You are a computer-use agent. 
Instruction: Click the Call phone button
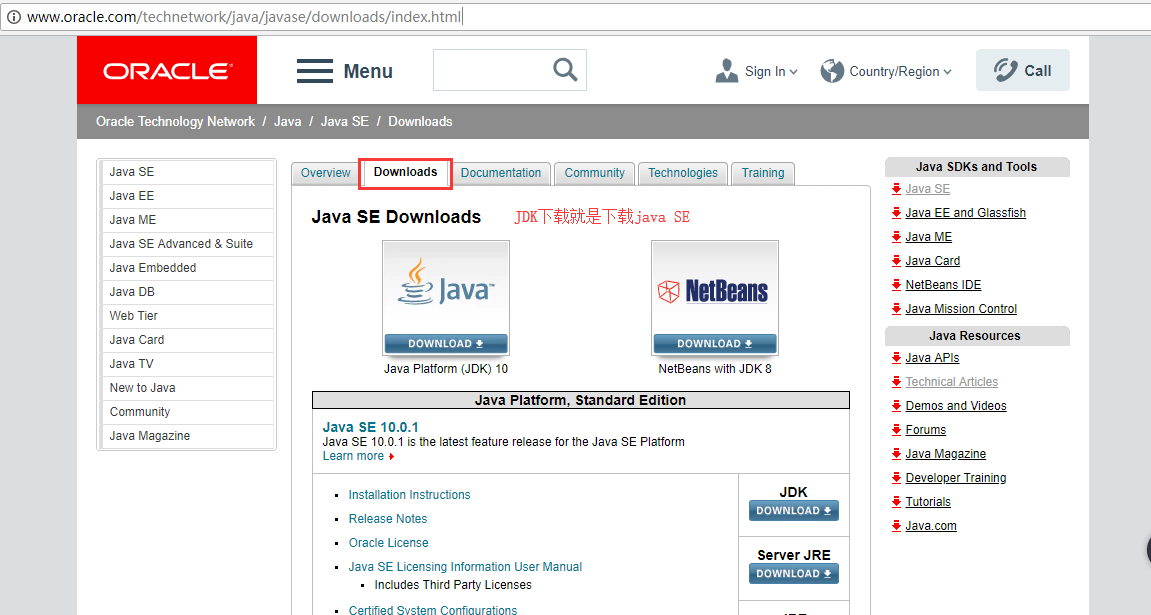click(x=1023, y=70)
